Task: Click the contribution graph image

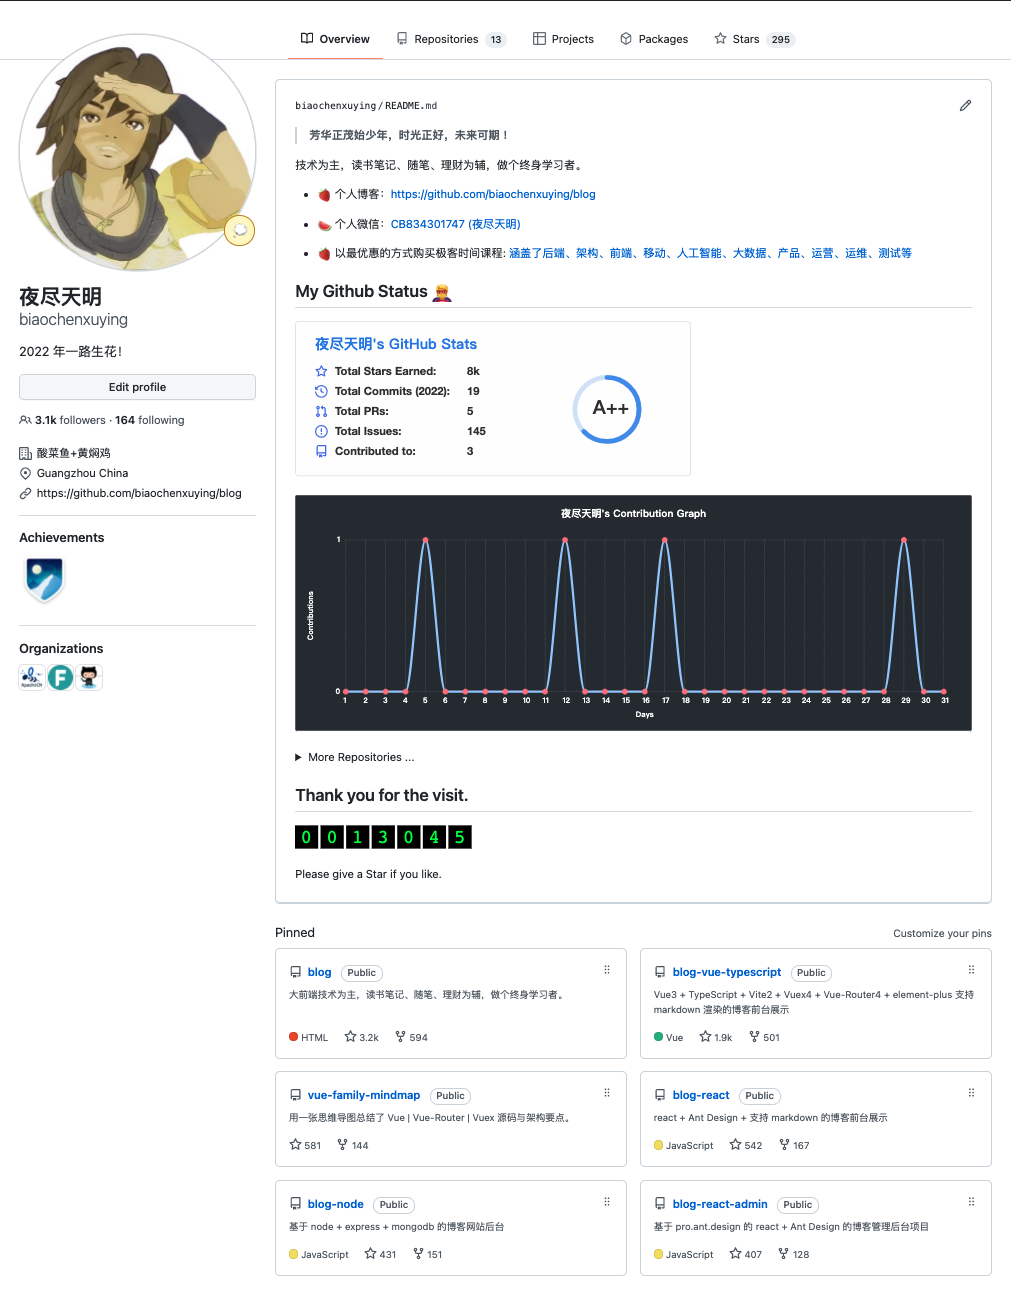Action: [x=633, y=613]
